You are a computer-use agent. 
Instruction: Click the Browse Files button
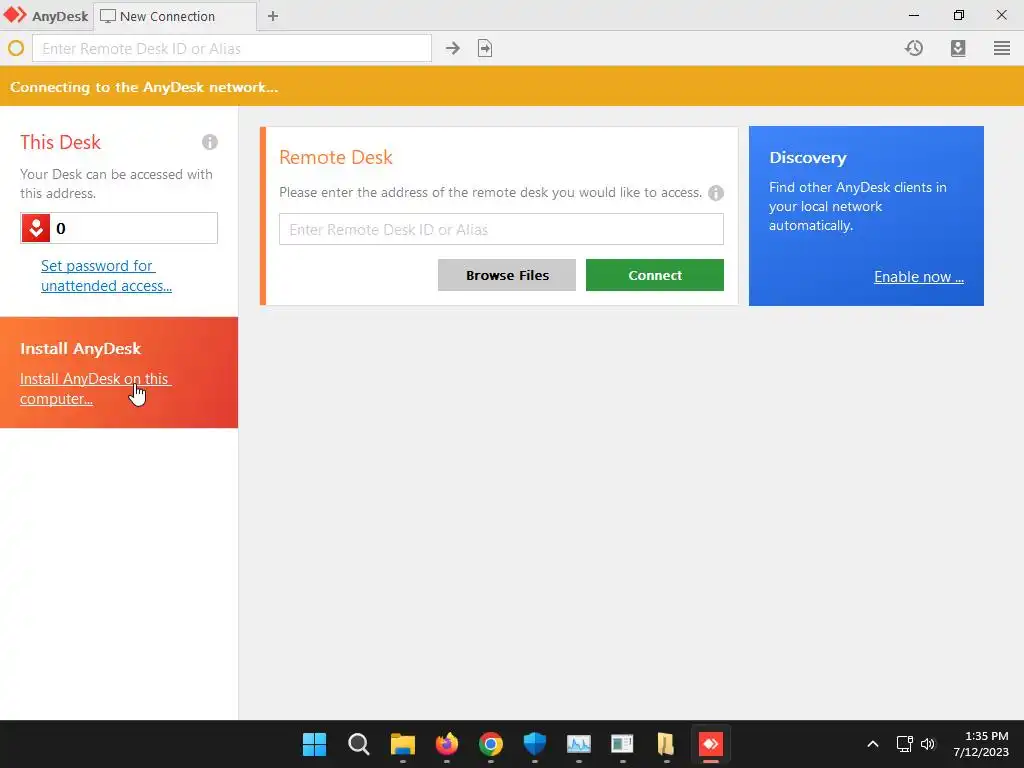pyautogui.click(x=507, y=275)
